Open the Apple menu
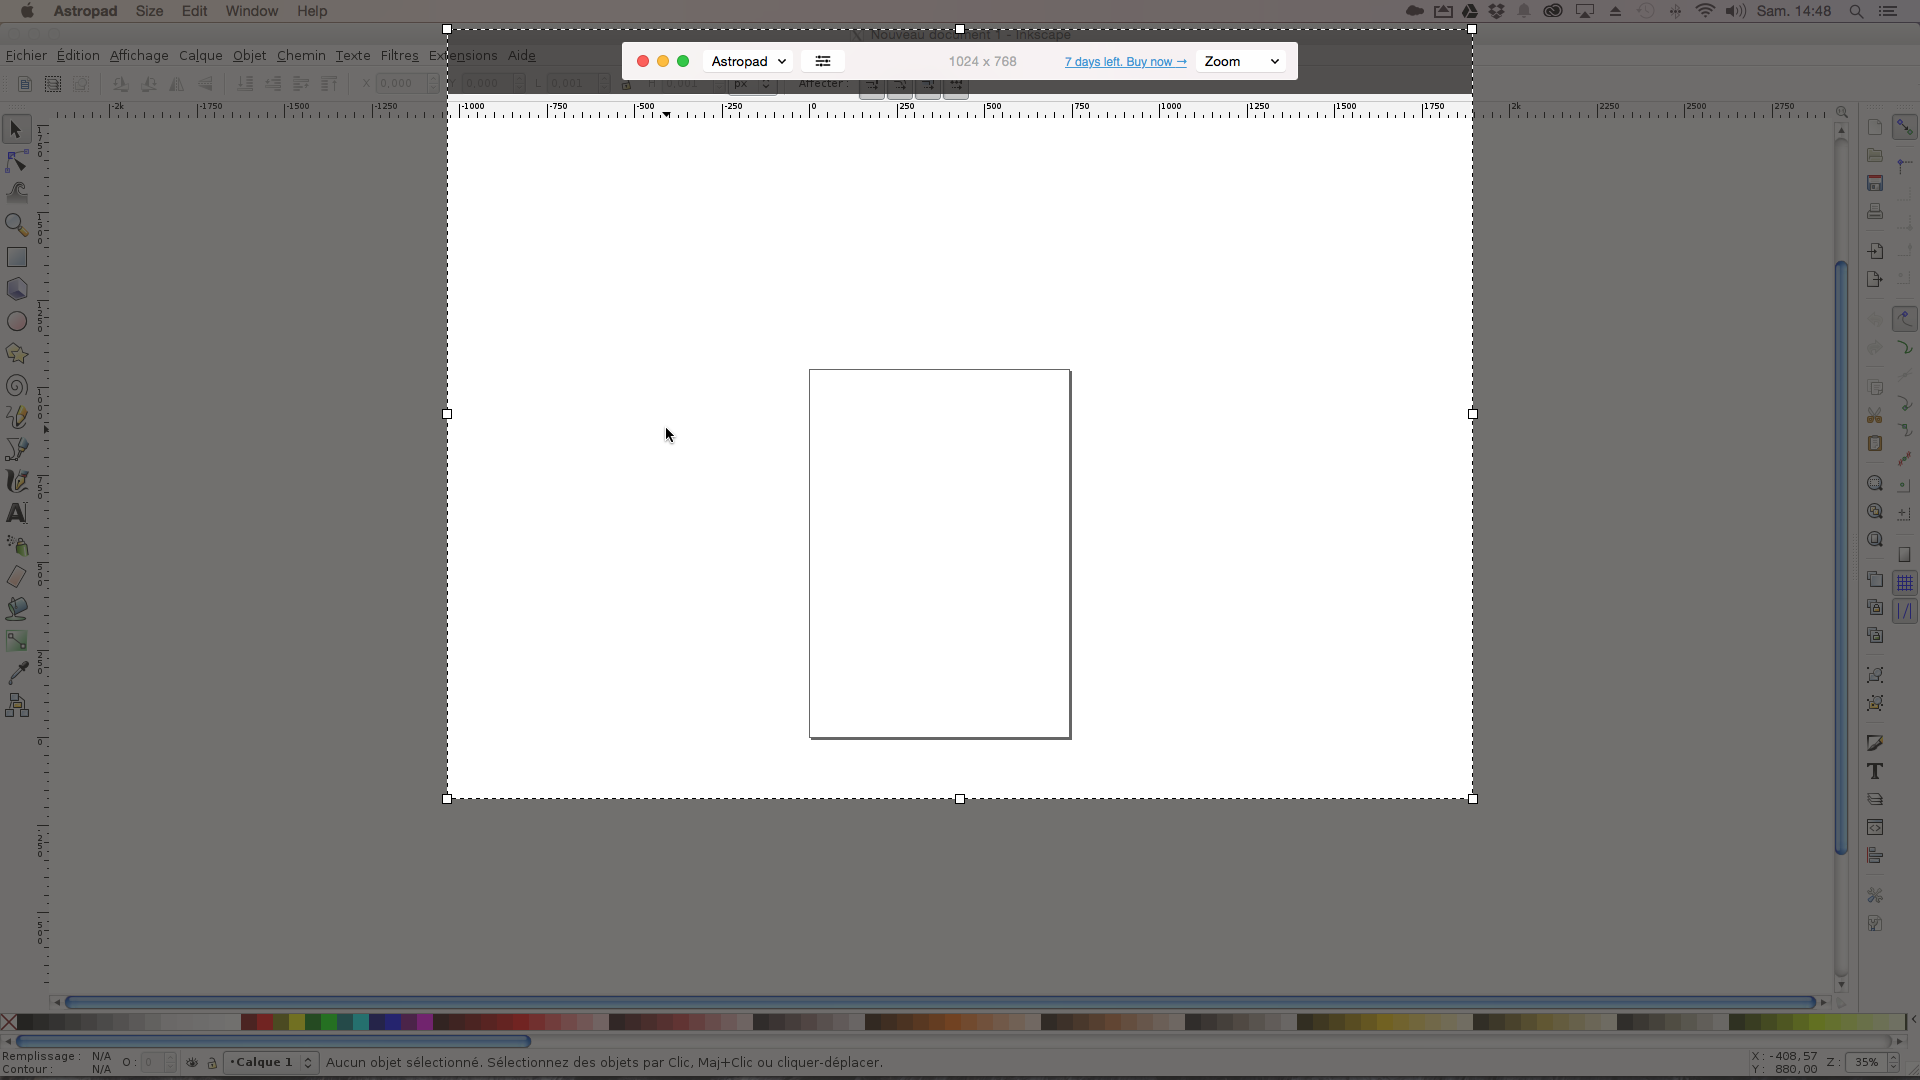 coord(27,11)
